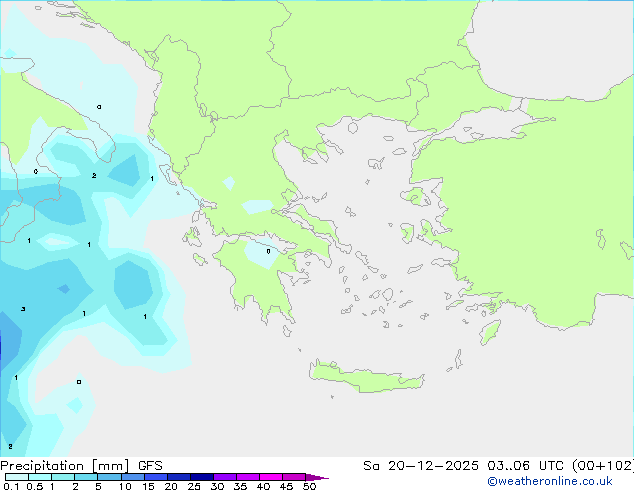Click the 'Precipitation [mm]' title text
The width and height of the screenshot is (634, 490).
coord(65,466)
